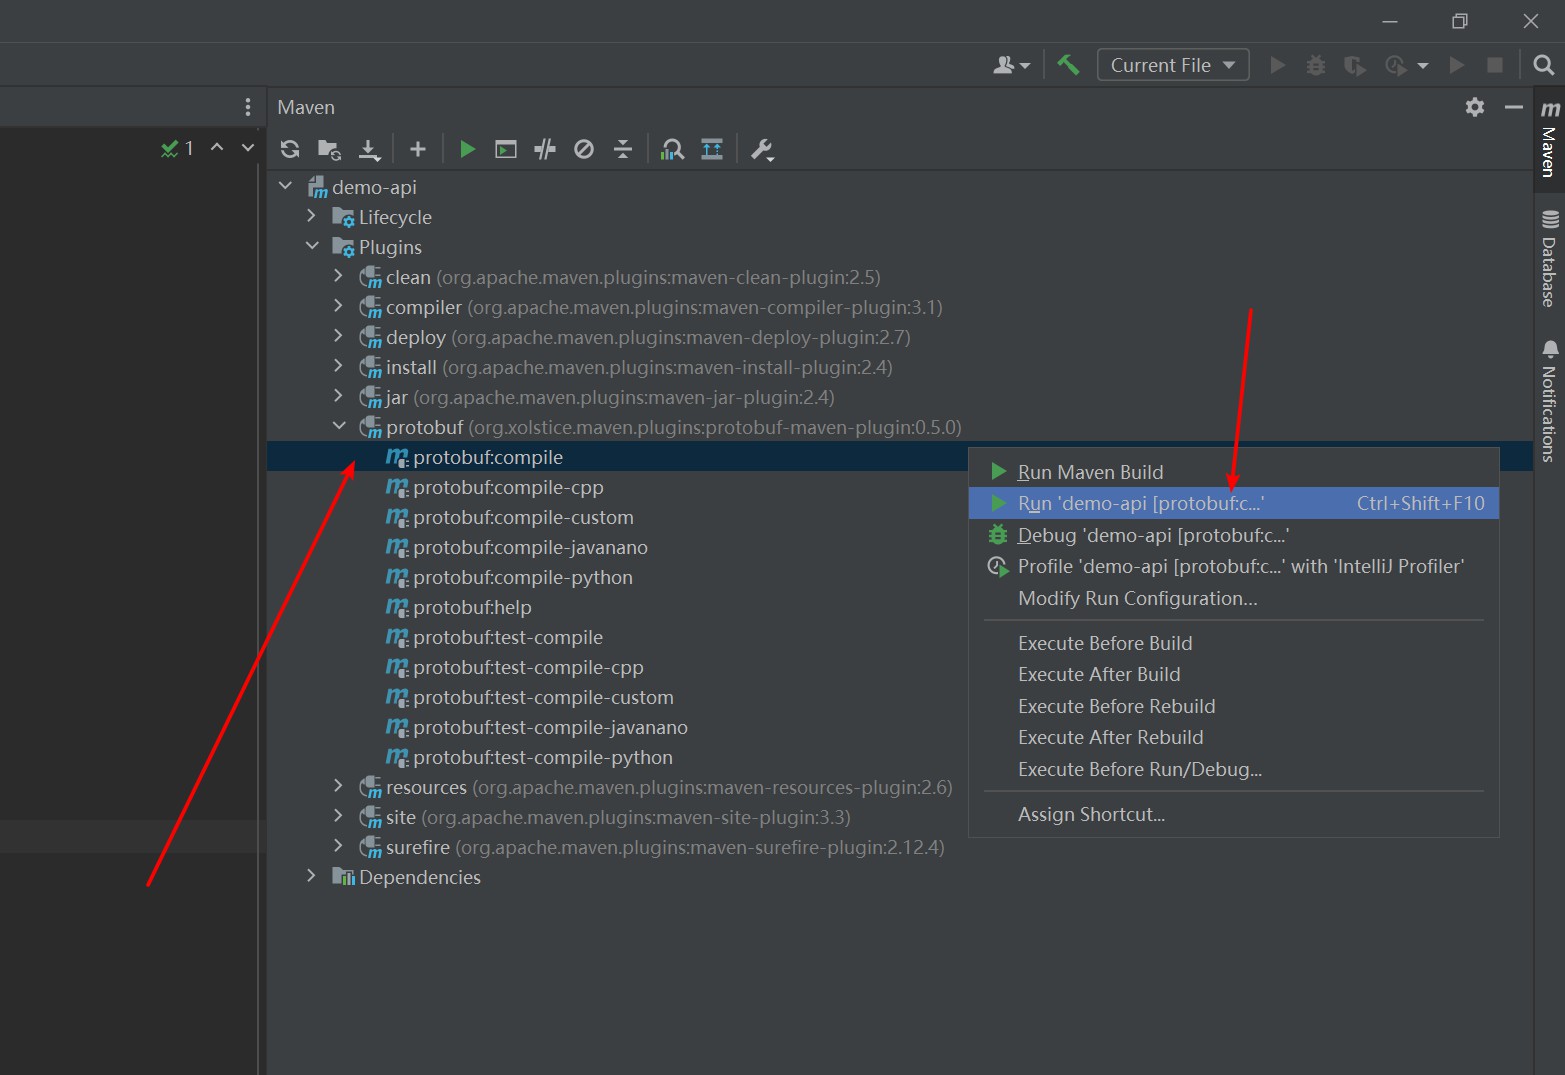The width and height of the screenshot is (1565, 1075).
Task: Go to next highlighted error arrow
Action: [x=248, y=148]
